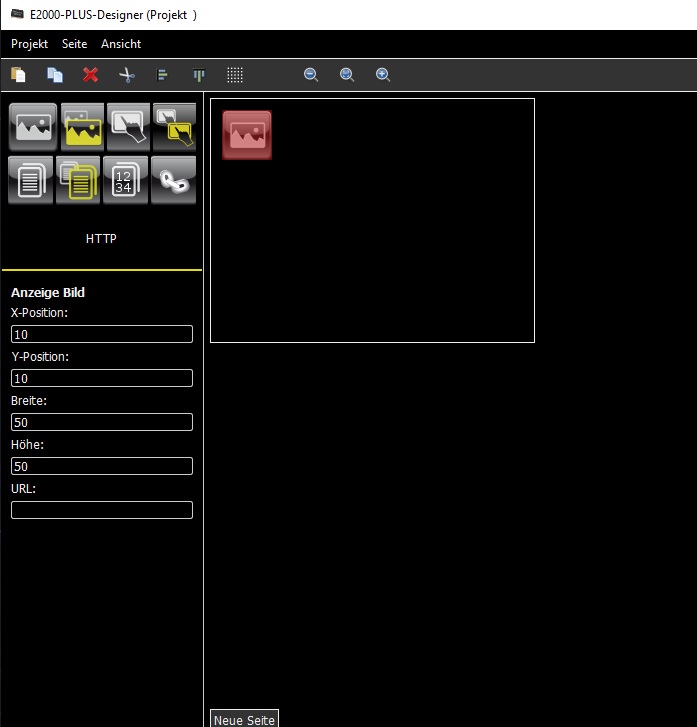
Task: Toggle the dotted grid icon
Action: (x=234, y=75)
